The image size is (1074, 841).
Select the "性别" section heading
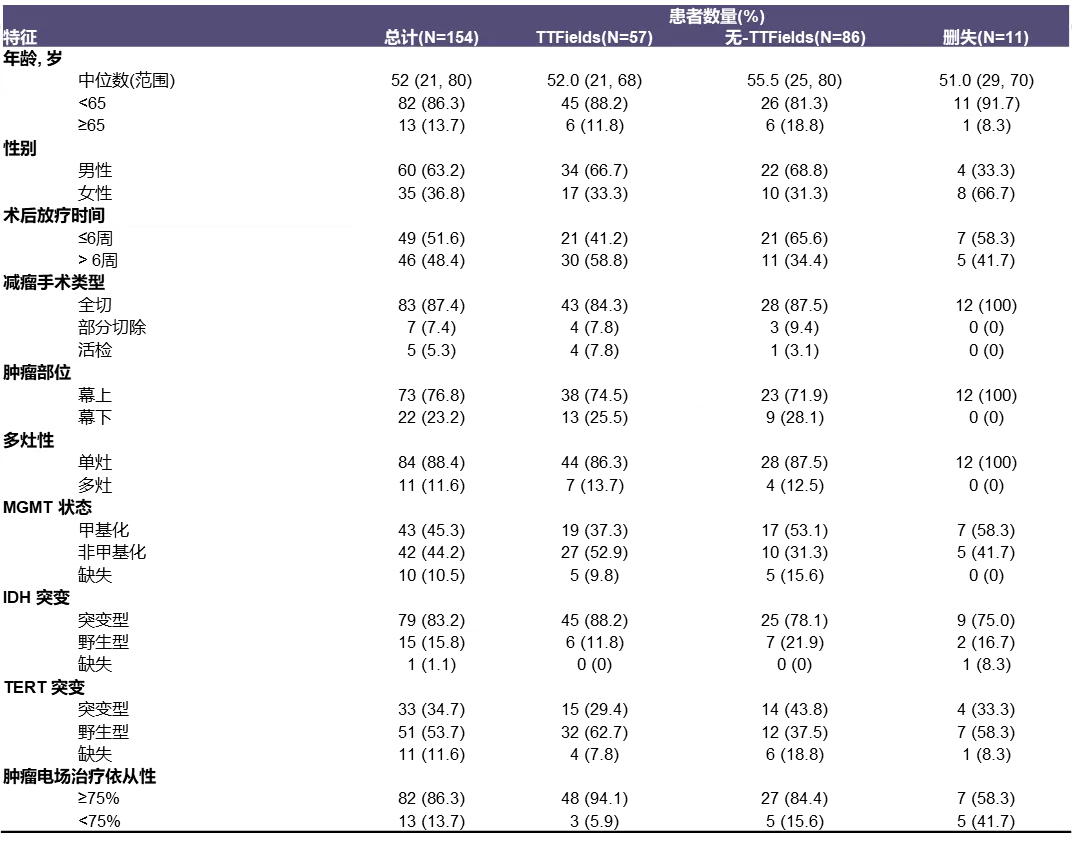pyautogui.click(x=21, y=149)
